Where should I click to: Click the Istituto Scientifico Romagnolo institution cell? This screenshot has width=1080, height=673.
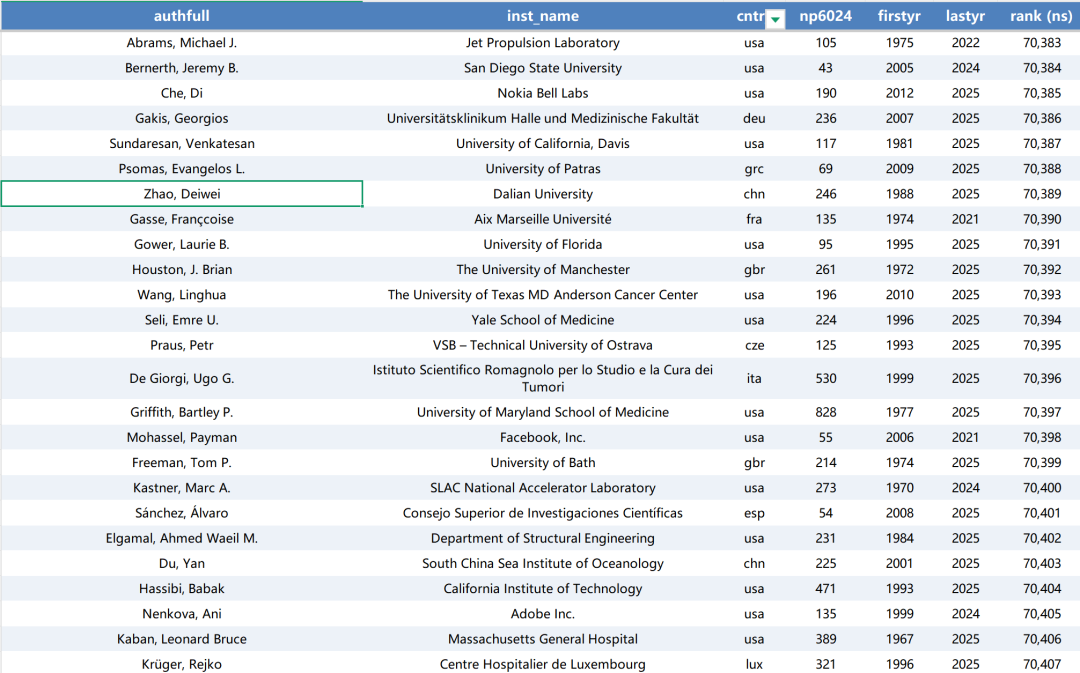coord(542,378)
